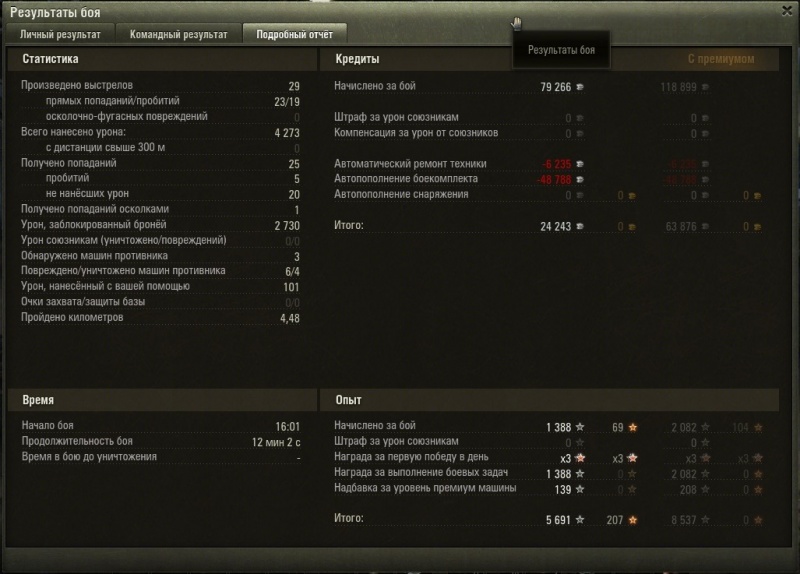
Task: Click the С премиумом column header
Action: pos(721,59)
